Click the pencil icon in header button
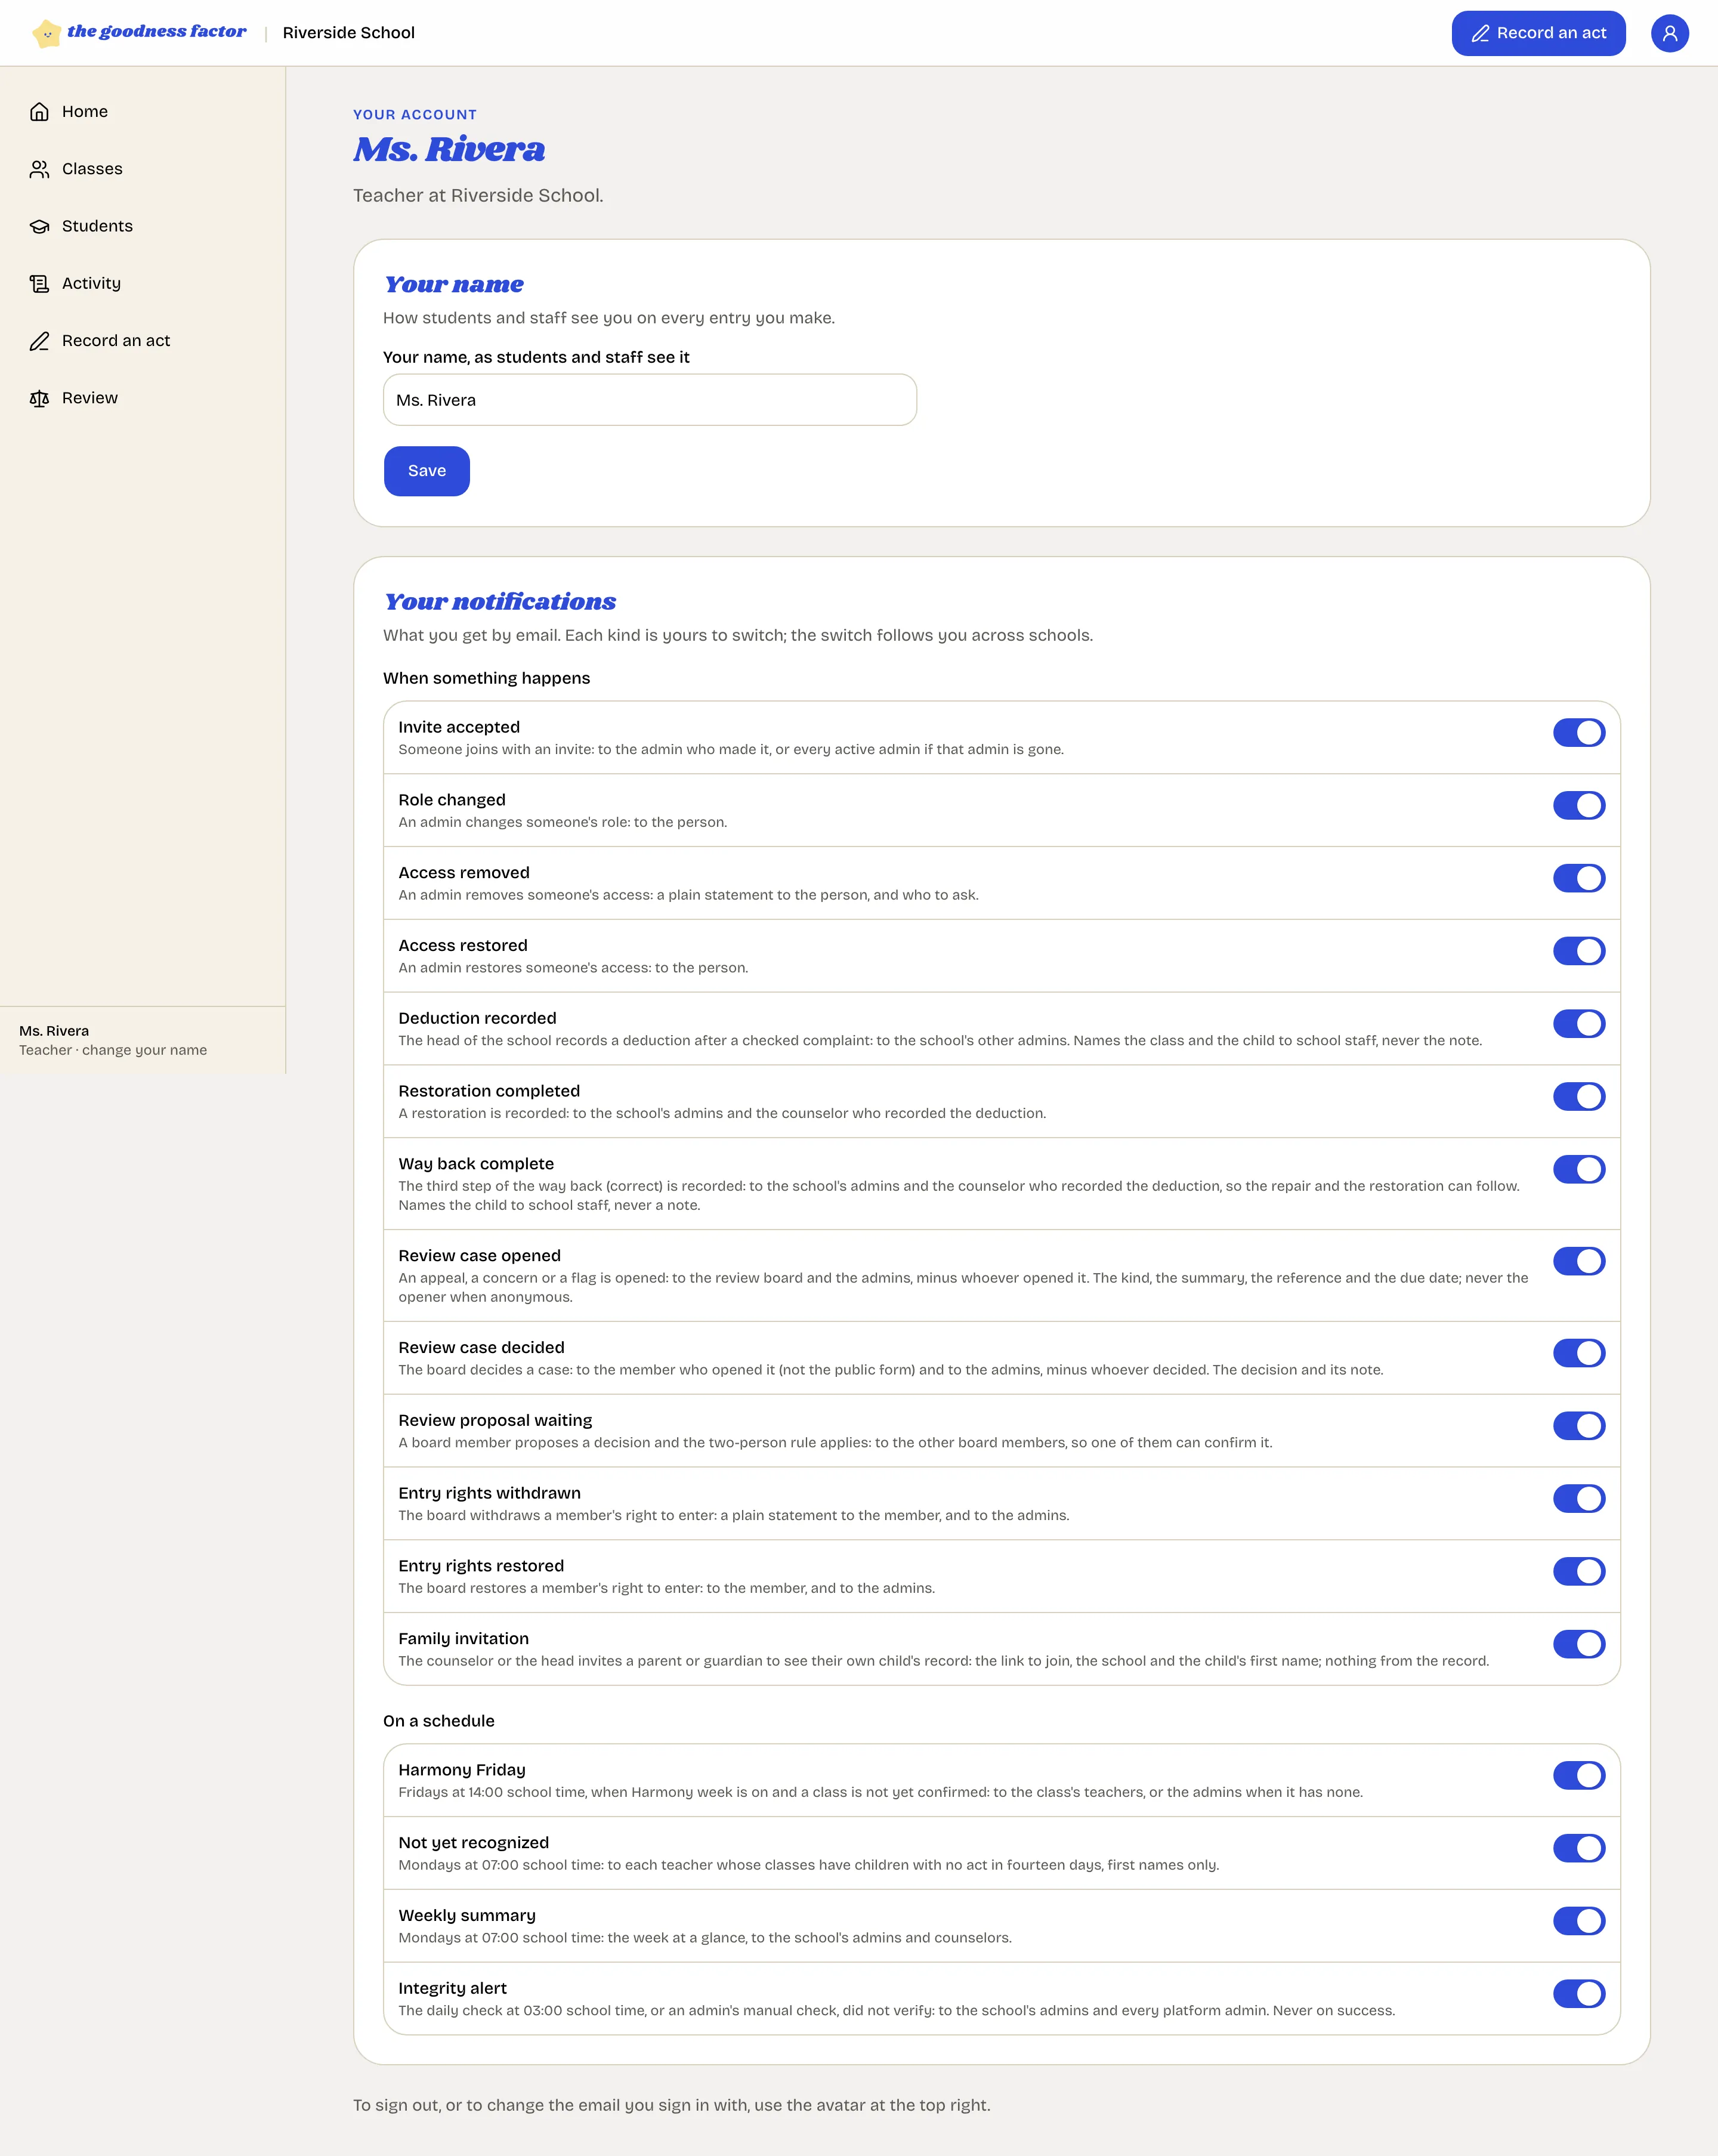1718x2156 pixels. pos(1480,33)
